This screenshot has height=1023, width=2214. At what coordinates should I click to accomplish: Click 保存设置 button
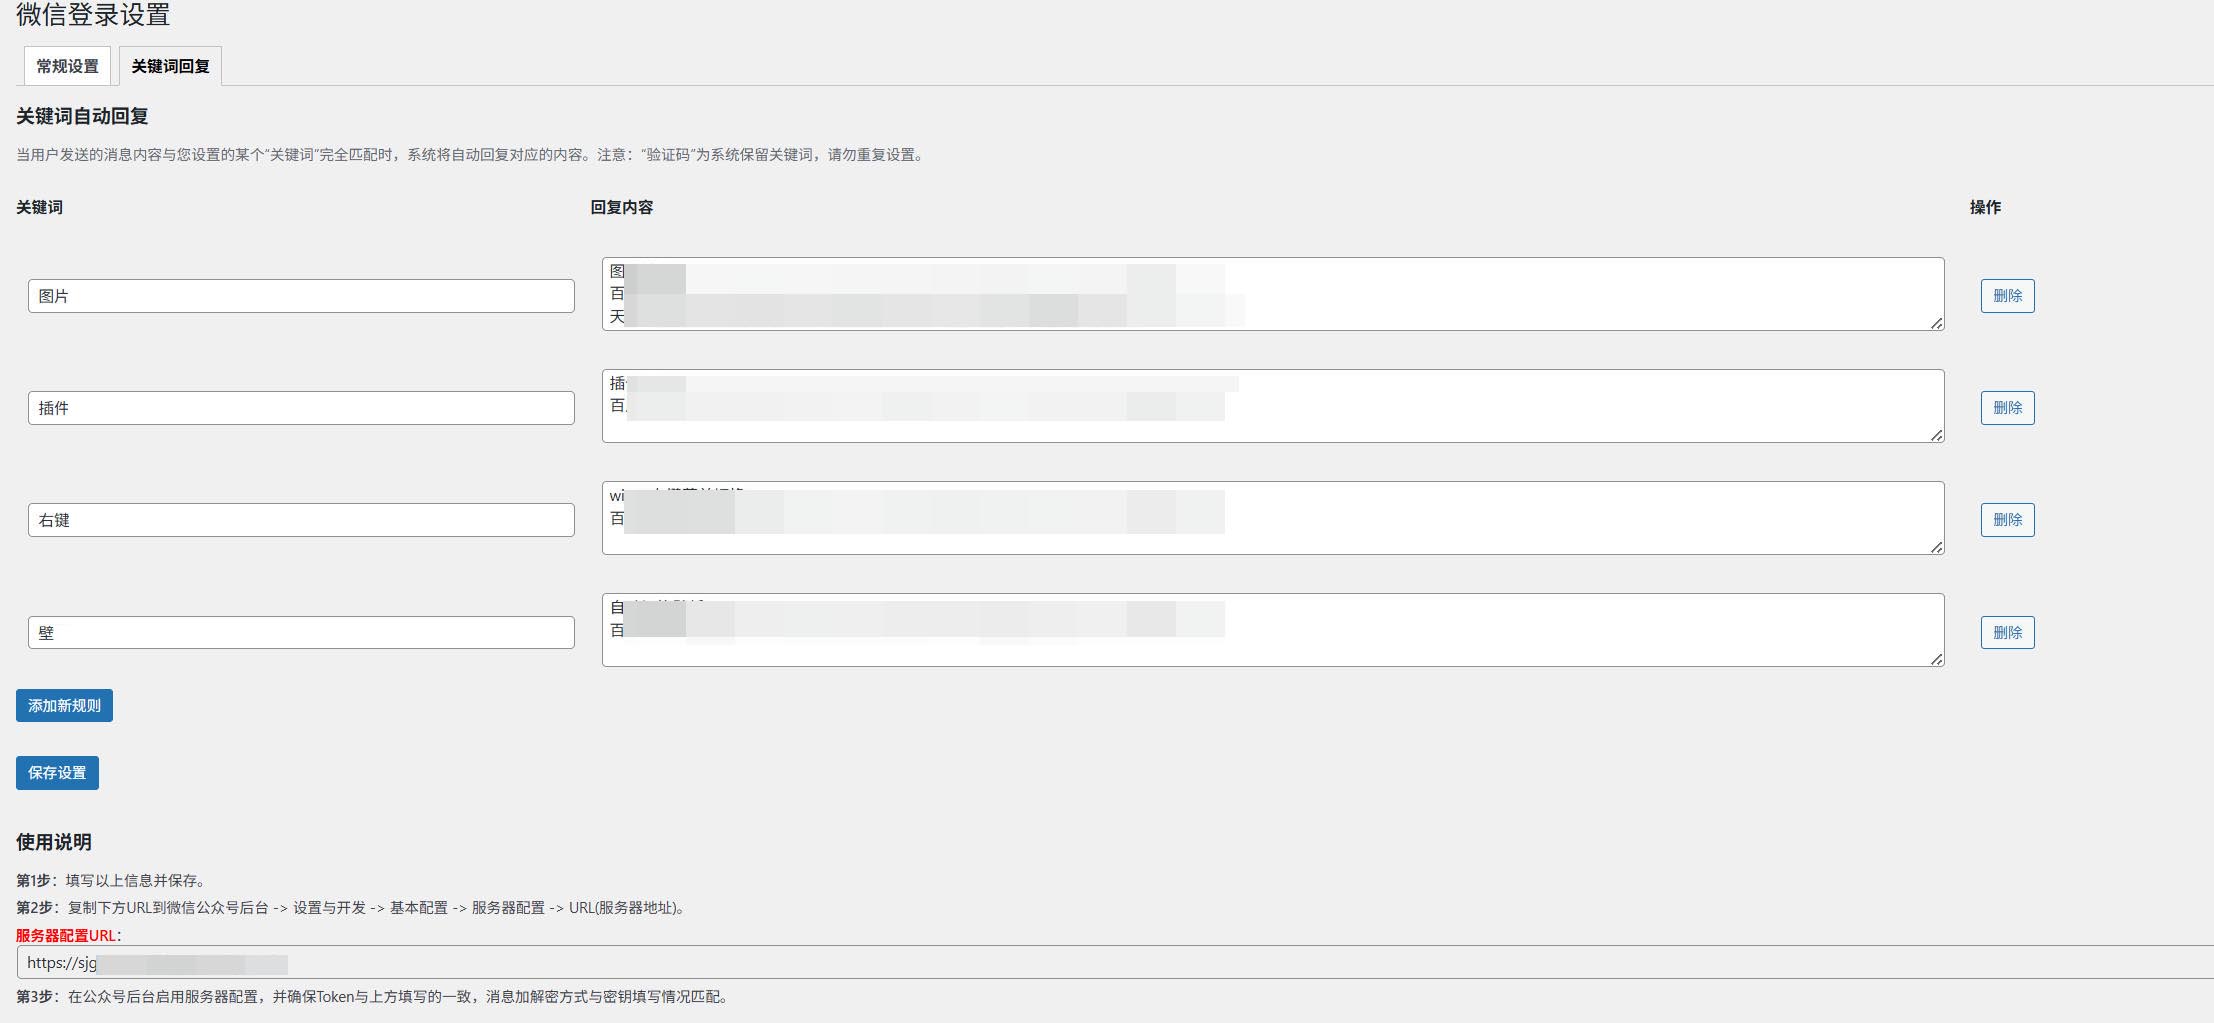click(x=57, y=773)
